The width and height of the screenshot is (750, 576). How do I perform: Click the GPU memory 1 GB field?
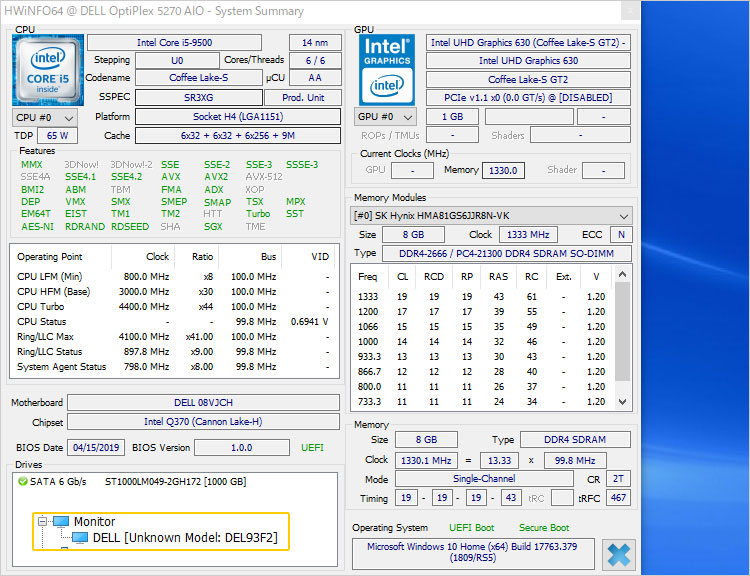[452, 116]
